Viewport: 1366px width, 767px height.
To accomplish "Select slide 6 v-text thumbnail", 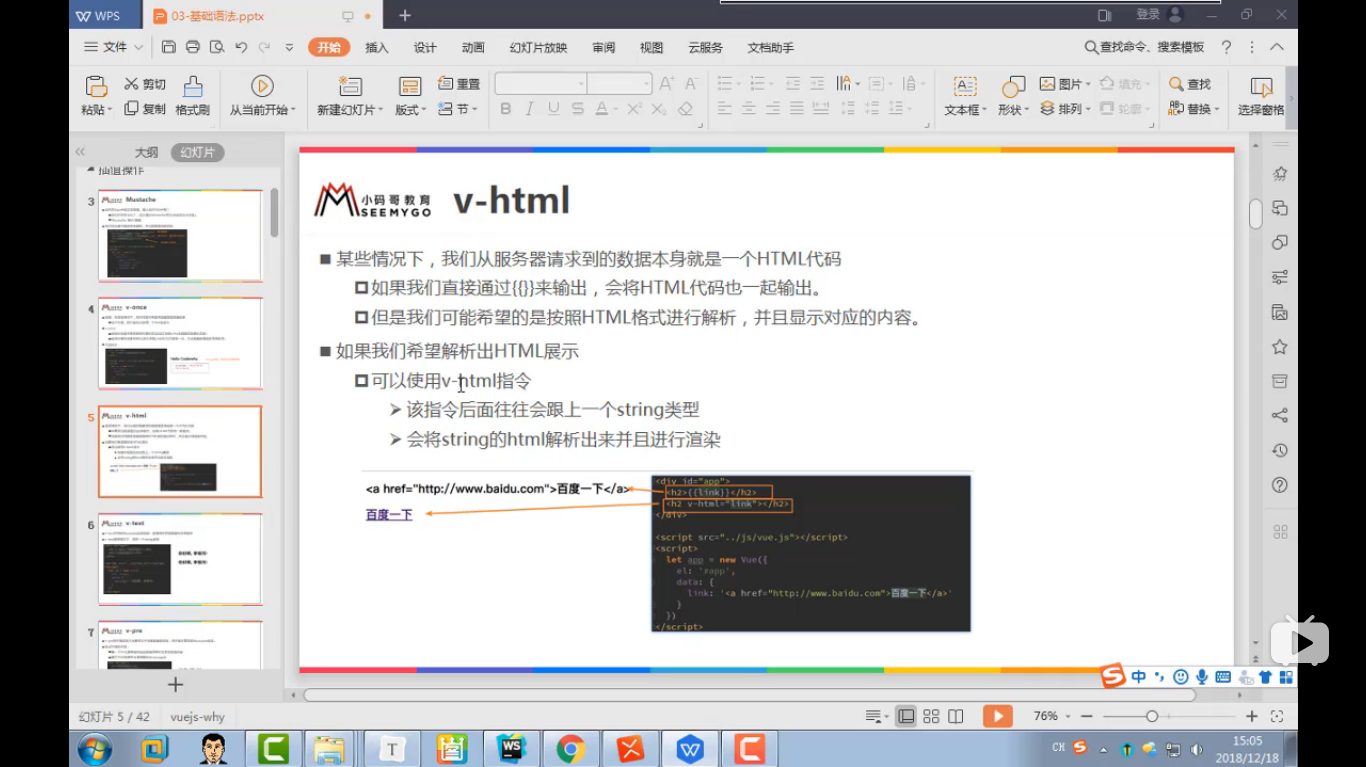I will coord(180,559).
